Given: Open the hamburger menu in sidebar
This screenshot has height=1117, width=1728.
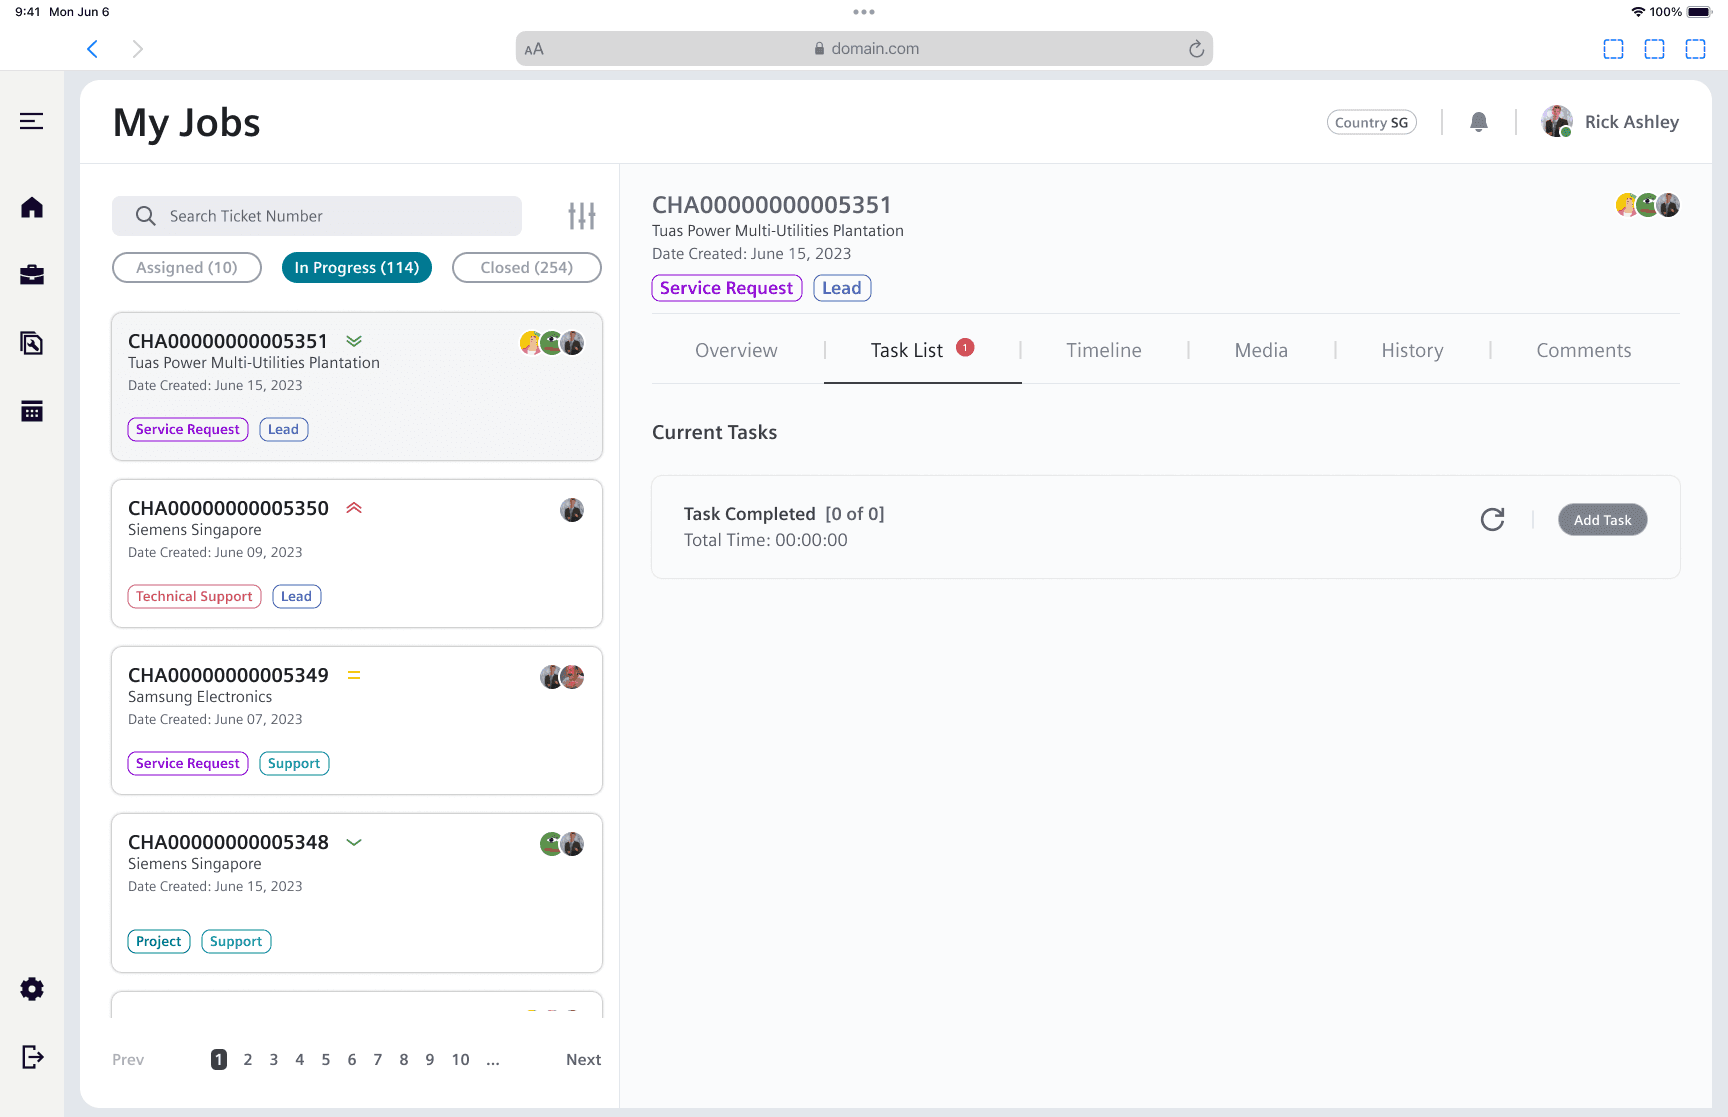Looking at the screenshot, I should click(x=32, y=121).
